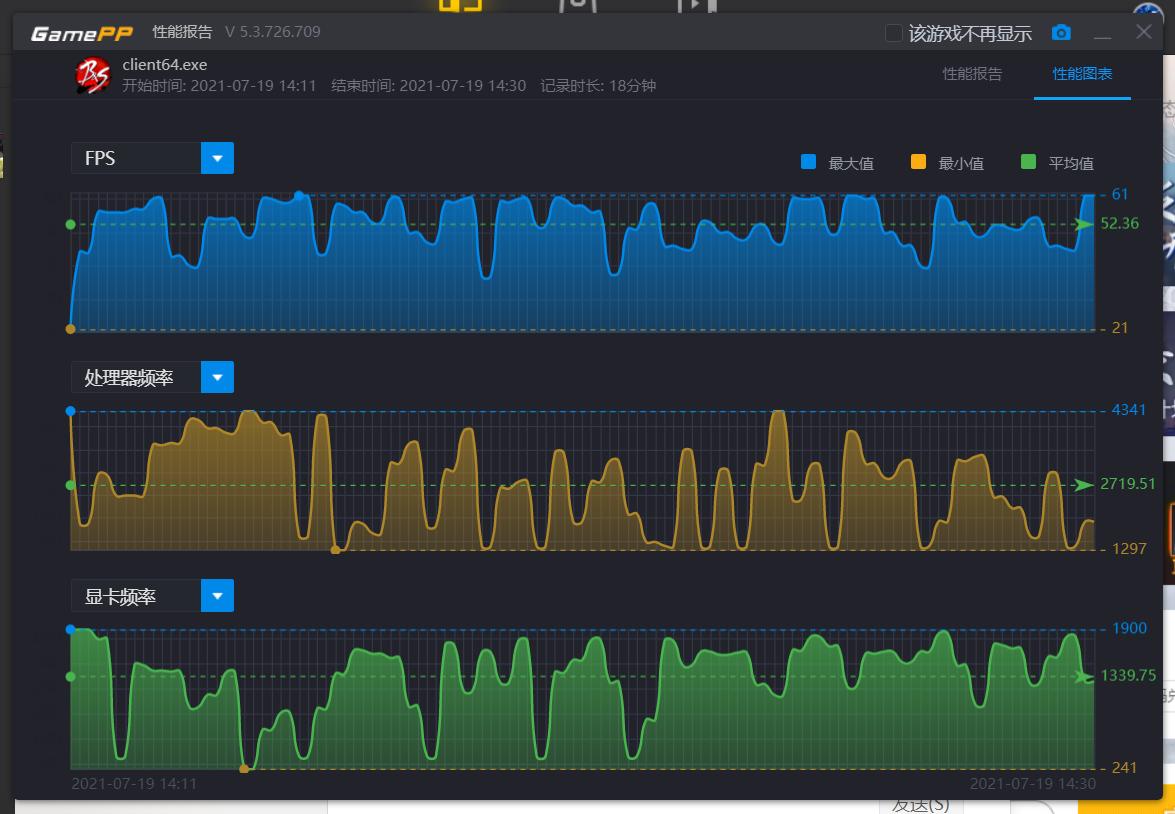Toggle the 最大值 legend item

(837, 163)
